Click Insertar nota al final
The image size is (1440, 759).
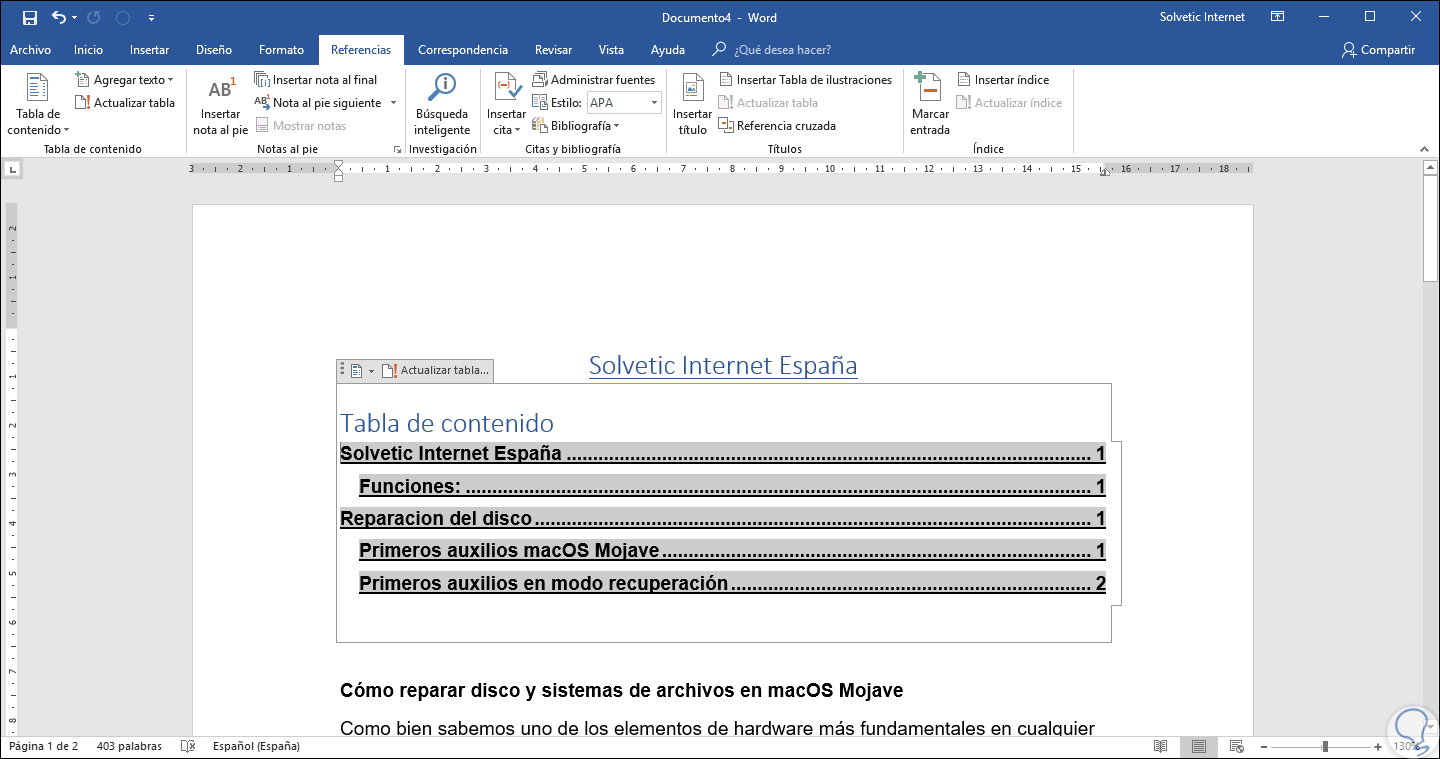pos(316,80)
